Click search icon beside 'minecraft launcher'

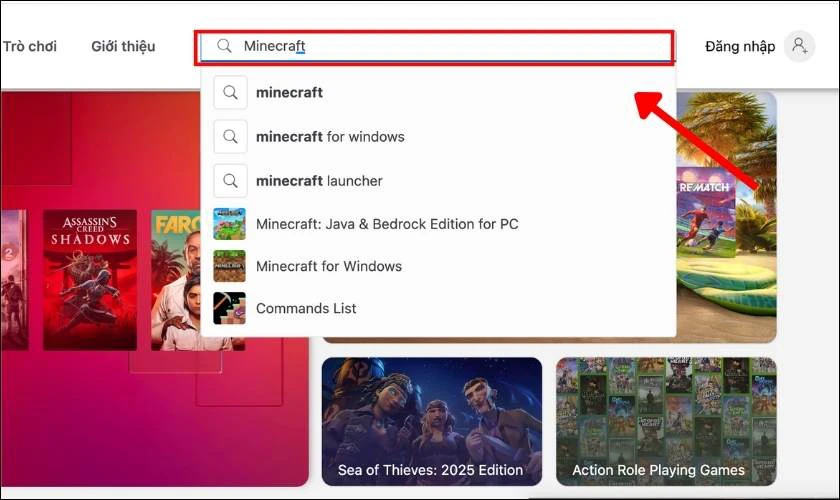coord(229,181)
